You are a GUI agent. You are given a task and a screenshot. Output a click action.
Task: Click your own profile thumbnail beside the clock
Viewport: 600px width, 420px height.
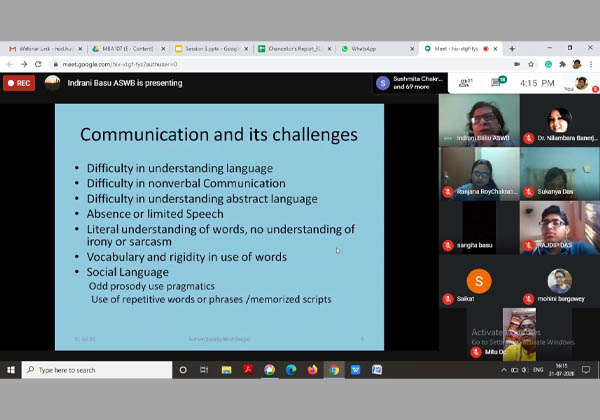(x=582, y=83)
